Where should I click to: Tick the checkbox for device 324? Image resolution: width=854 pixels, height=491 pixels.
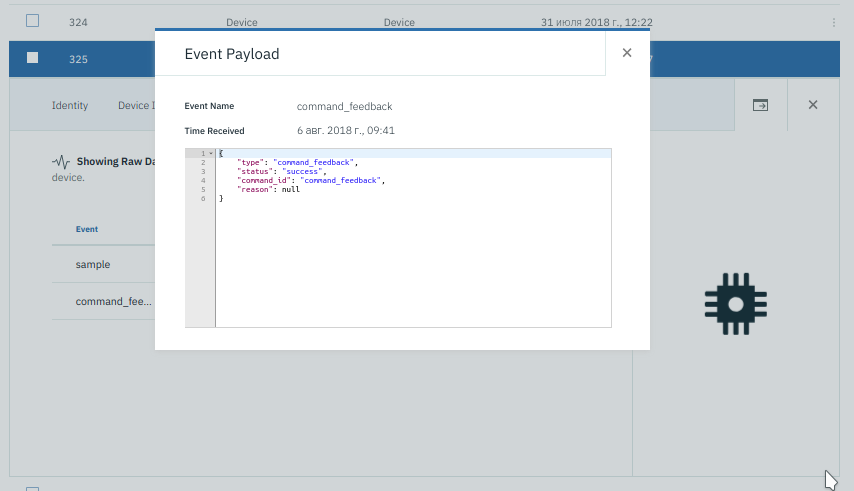(33, 21)
